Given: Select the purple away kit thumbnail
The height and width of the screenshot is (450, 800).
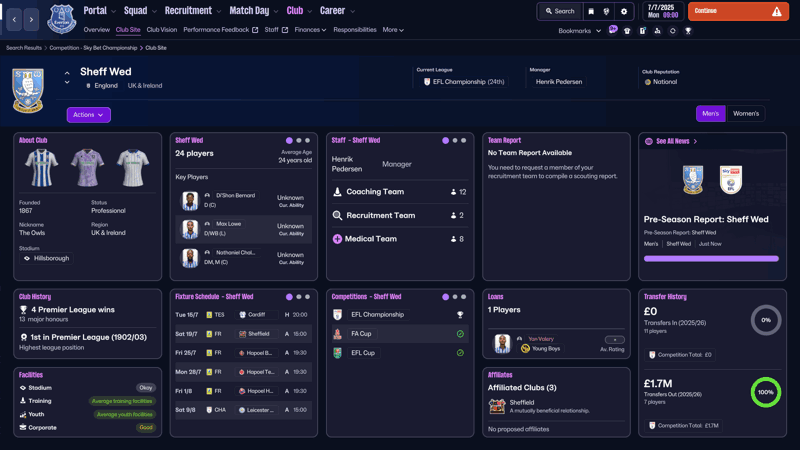Looking at the screenshot, I should click(x=87, y=168).
